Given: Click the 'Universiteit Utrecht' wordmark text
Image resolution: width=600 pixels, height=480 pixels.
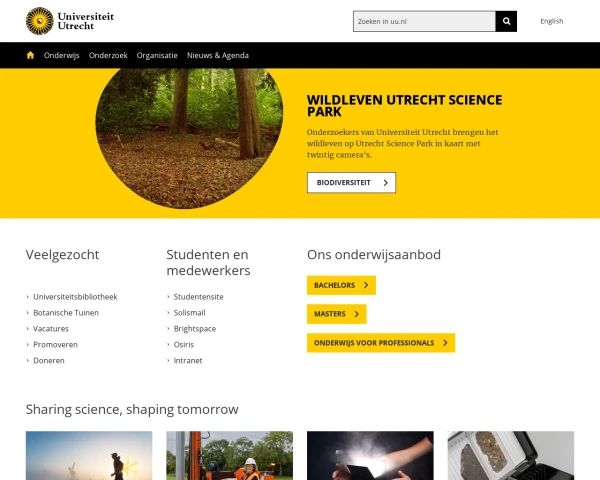Looking at the screenshot, I should 86,21.
